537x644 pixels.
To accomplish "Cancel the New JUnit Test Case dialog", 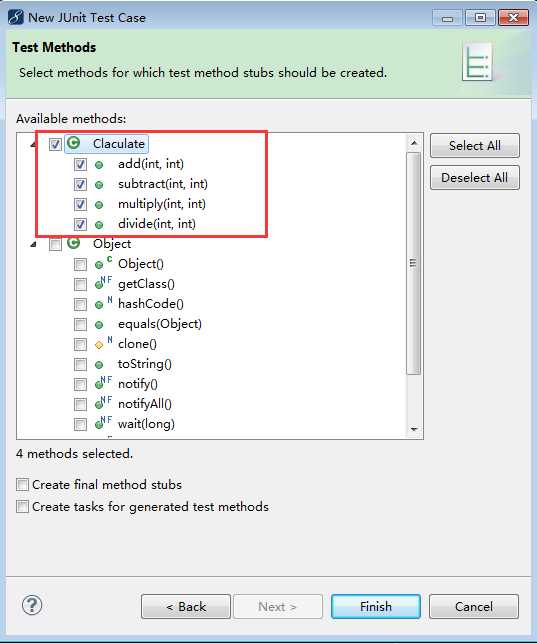I will [x=474, y=606].
